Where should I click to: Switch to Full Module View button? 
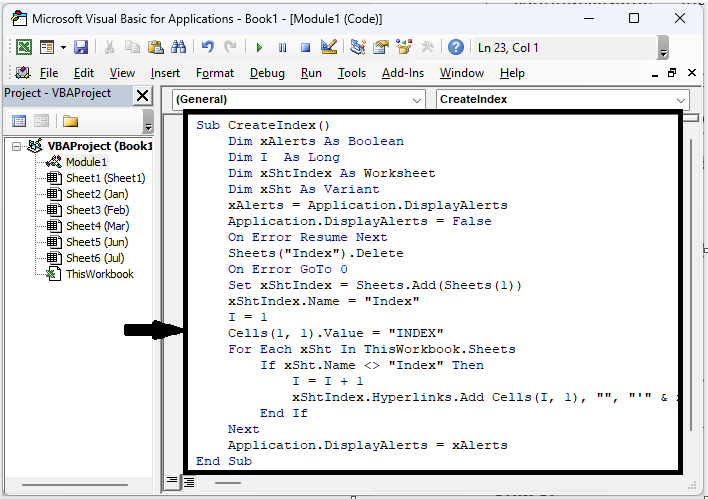[x=189, y=482]
